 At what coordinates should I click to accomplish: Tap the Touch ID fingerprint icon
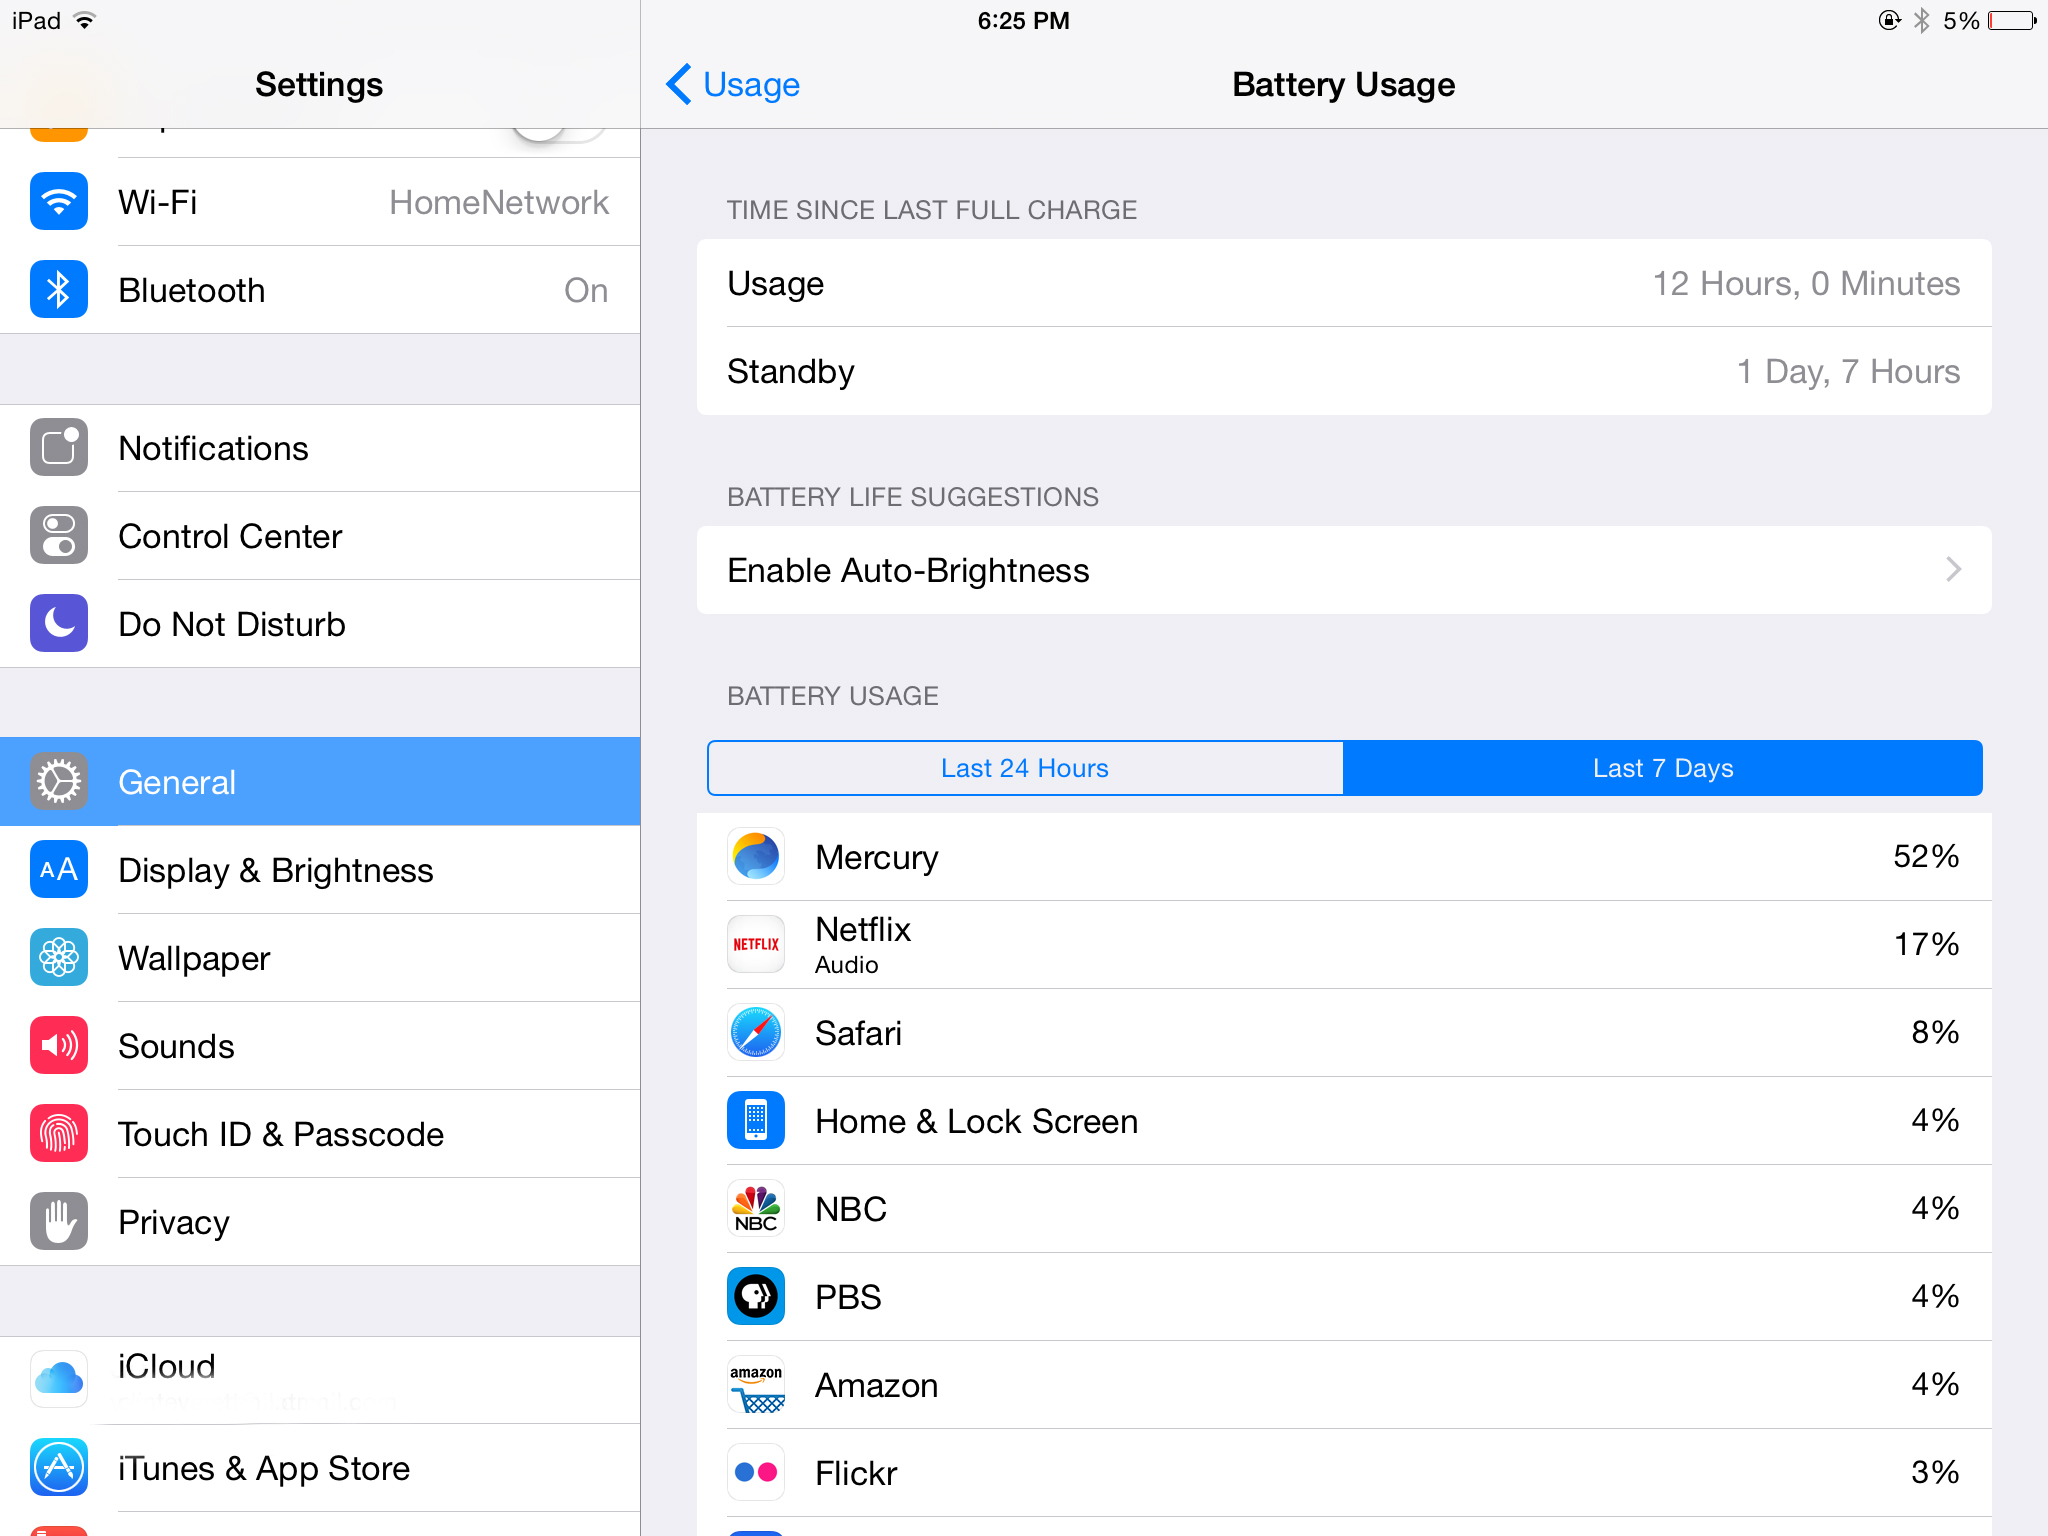point(59,1134)
